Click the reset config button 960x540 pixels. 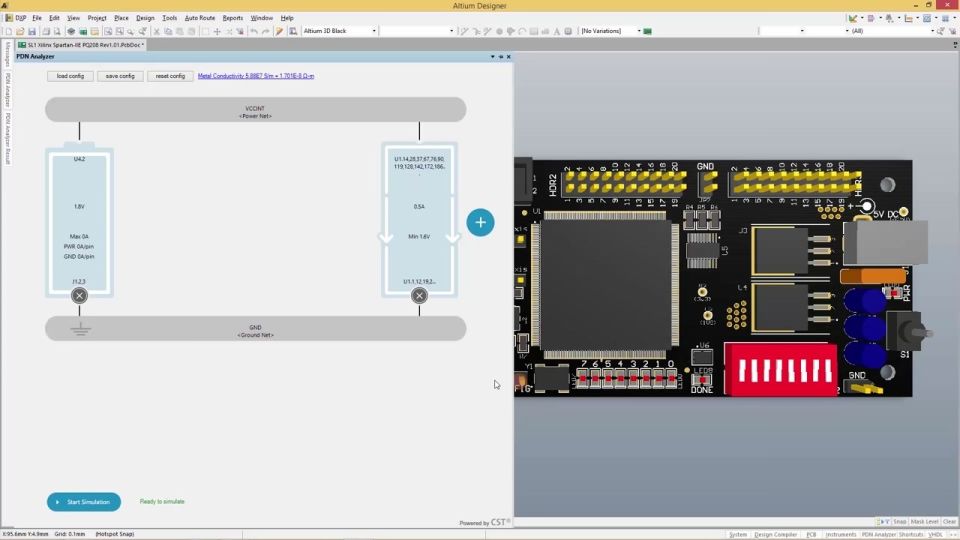point(170,76)
